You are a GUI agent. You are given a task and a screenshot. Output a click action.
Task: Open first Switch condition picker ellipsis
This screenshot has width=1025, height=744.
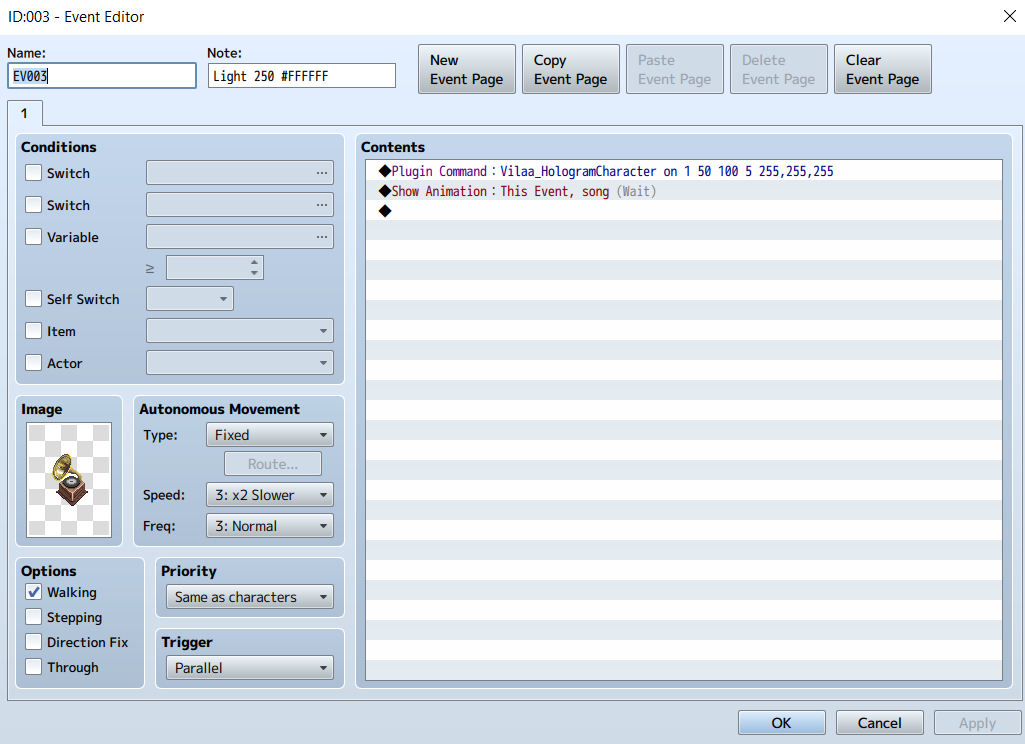(322, 173)
